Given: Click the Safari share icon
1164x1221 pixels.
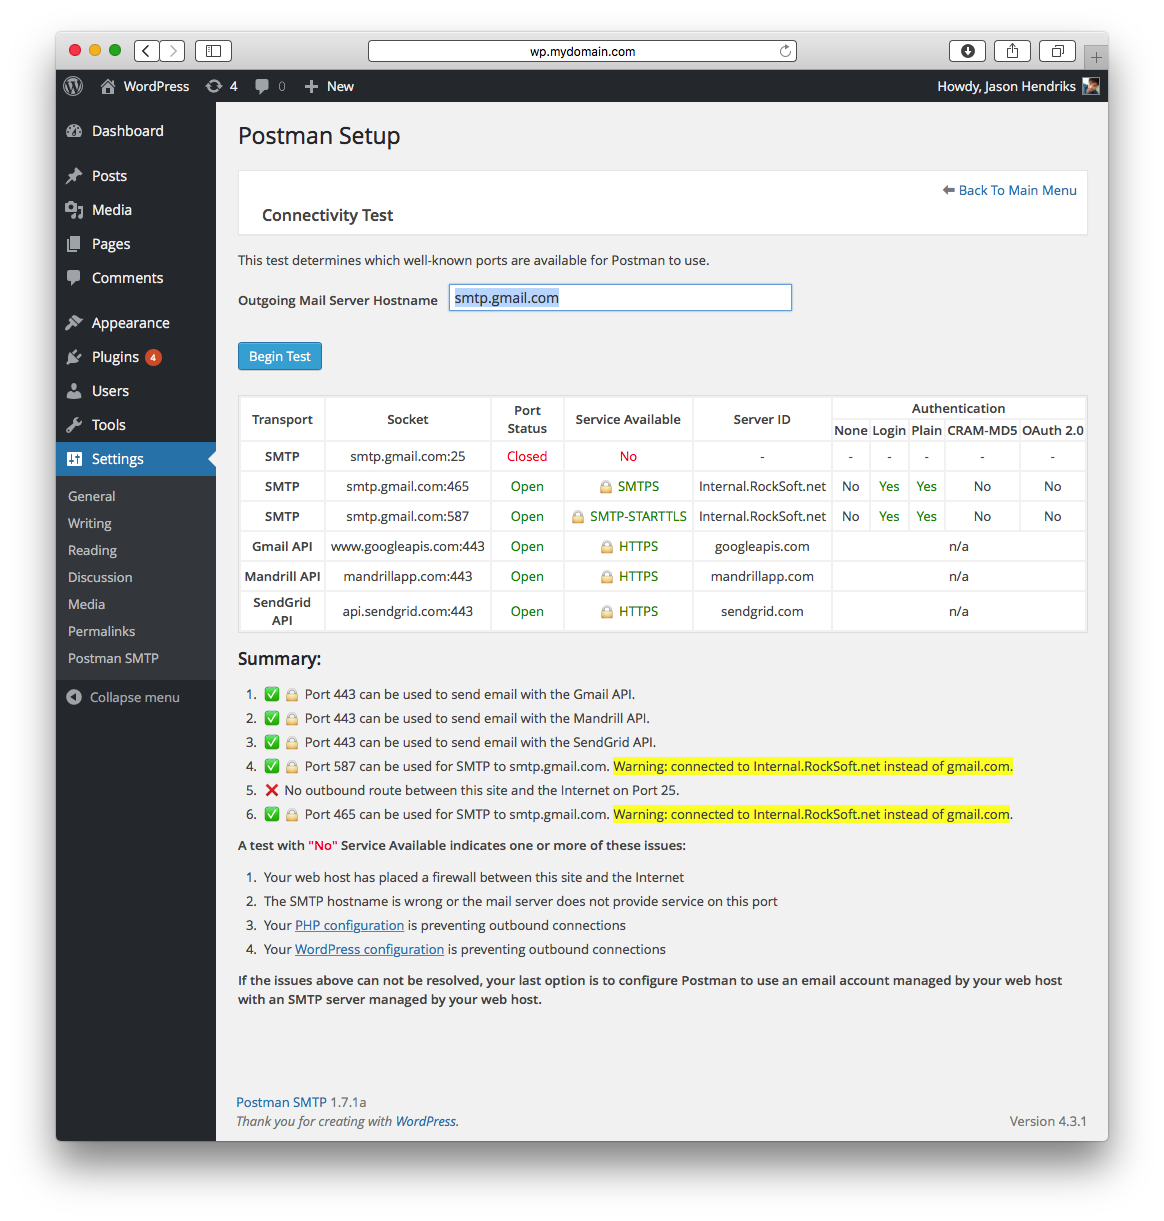Looking at the screenshot, I should [1012, 51].
